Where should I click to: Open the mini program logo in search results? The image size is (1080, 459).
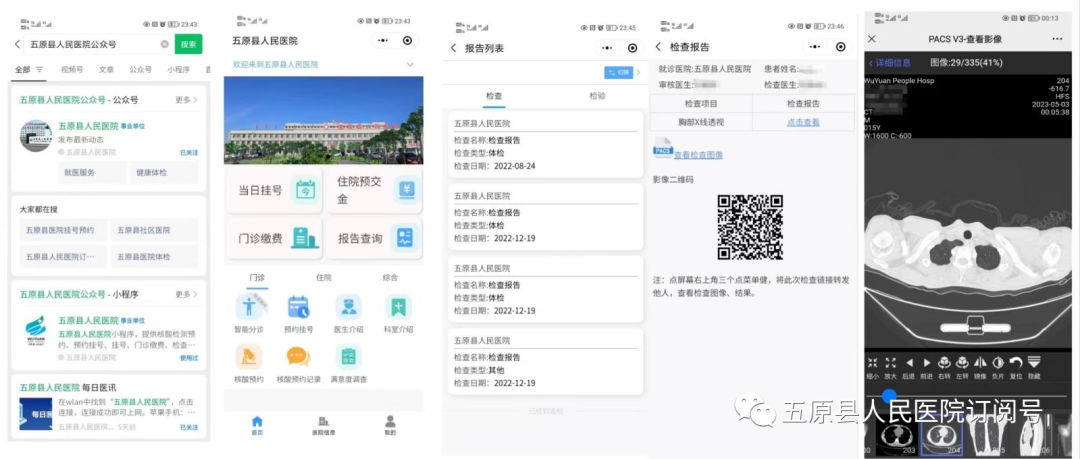(36, 331)
